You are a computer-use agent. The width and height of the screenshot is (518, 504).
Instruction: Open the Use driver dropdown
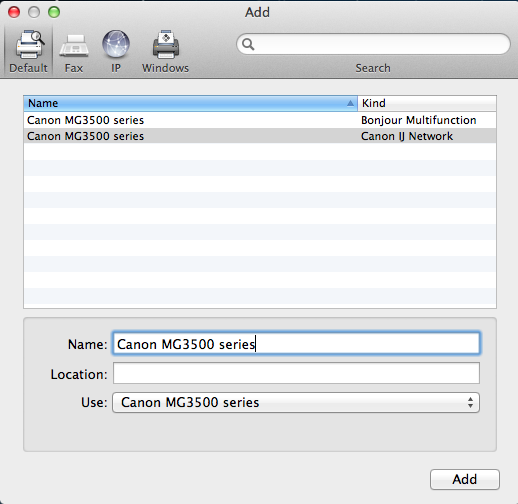point(296,403)
